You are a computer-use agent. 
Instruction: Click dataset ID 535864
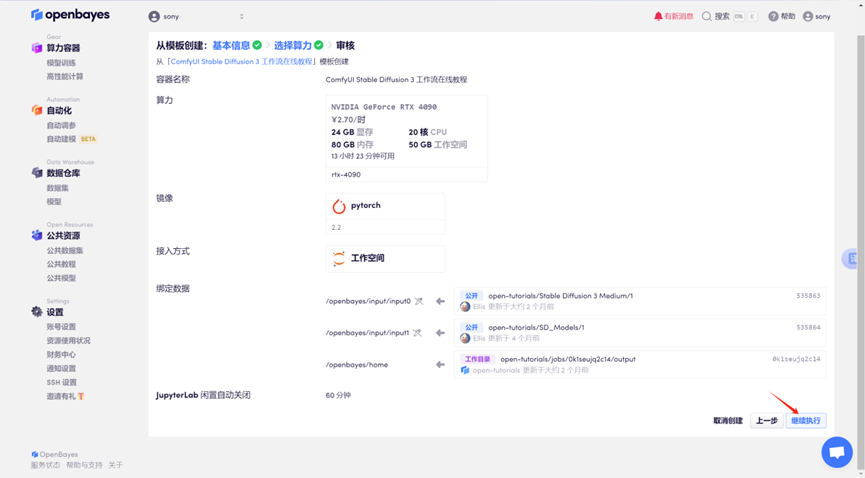[x=808, y=327]
